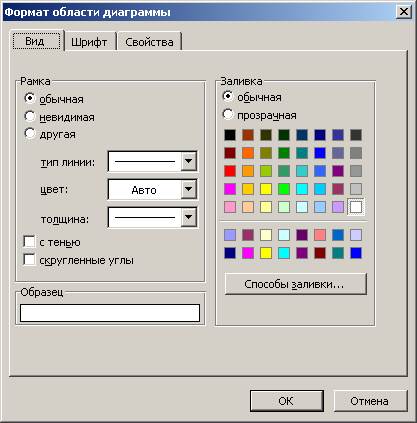Viewport: 417px width, 423px height.
Task: Open the 'Свойства' tab
Action: [x=149, y=42]
